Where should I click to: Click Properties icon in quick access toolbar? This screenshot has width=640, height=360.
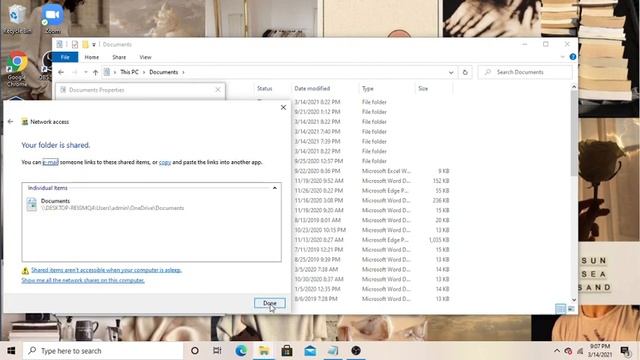point(60,44)
